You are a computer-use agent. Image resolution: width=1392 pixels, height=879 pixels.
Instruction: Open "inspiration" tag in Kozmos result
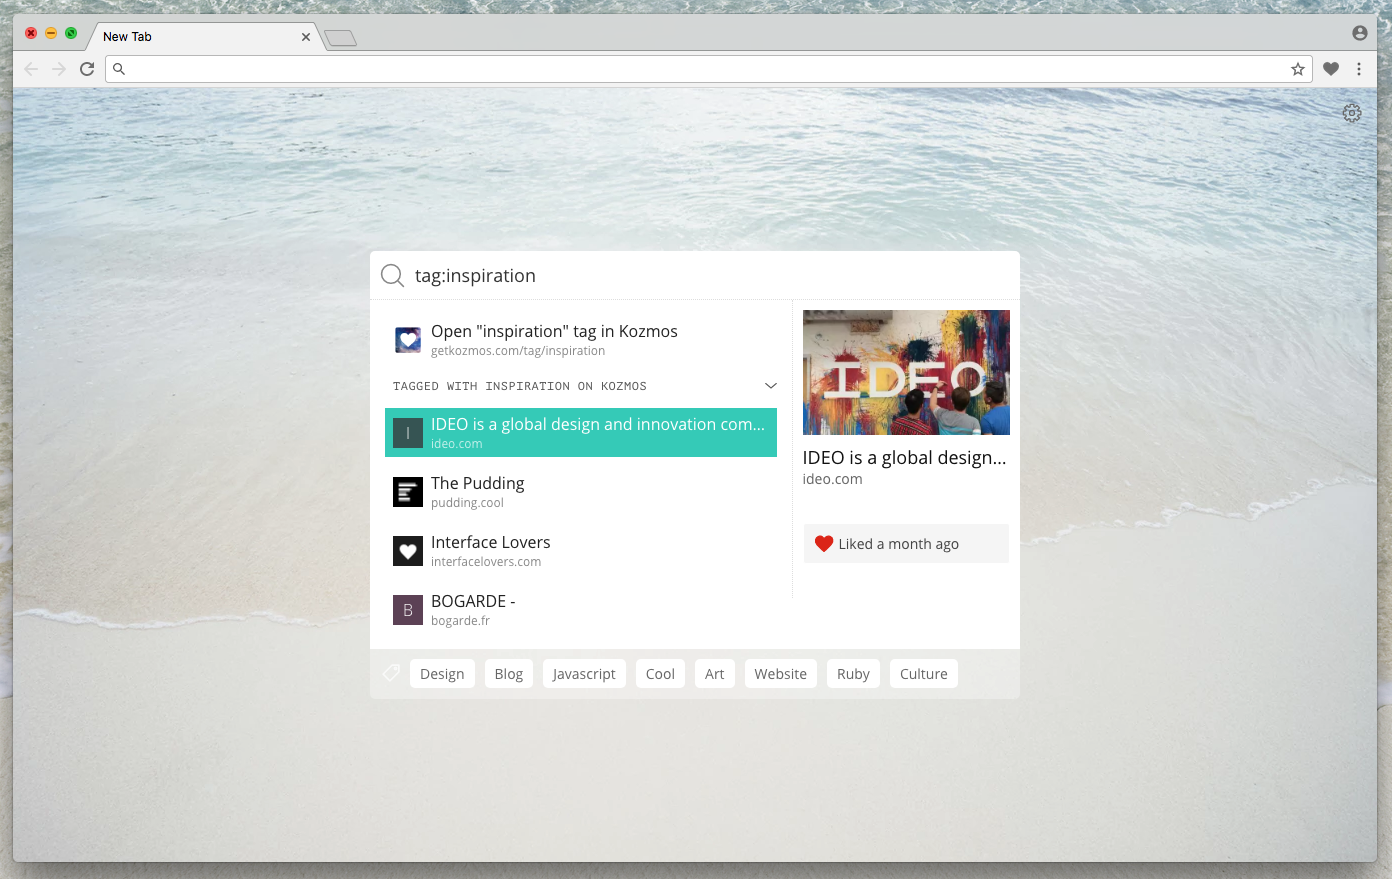coord(581,340)
